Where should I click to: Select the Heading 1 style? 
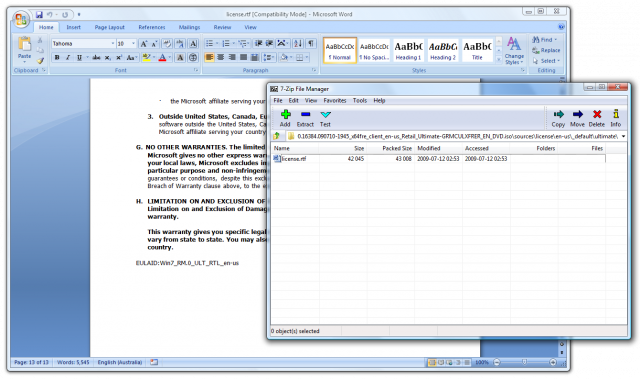point(408,50)
